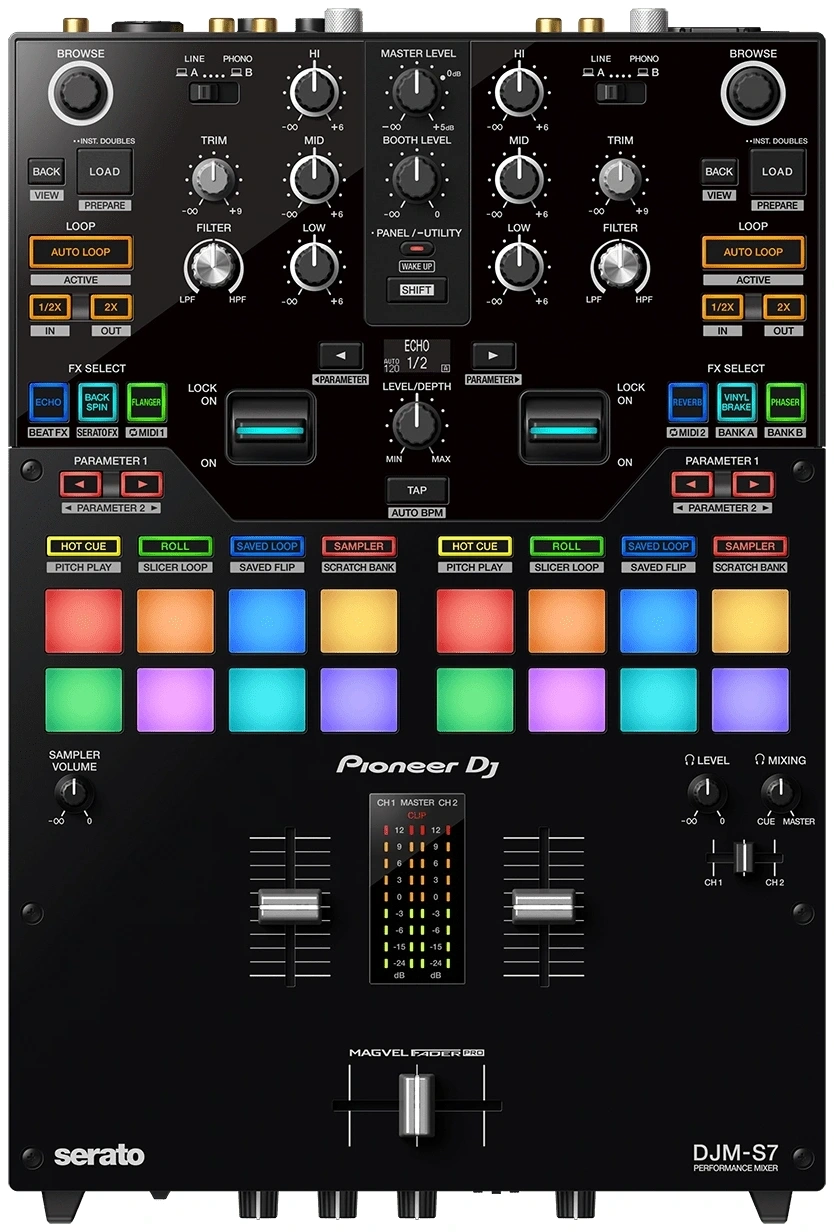Adjust the headphones LEVEL knob
Image resolution: width=834 pixels, height=1232 pixels.
[706, 793]
